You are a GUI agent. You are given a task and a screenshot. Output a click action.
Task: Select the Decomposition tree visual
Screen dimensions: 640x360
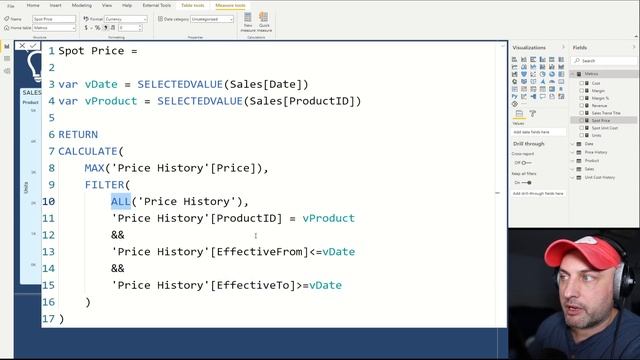533,96
